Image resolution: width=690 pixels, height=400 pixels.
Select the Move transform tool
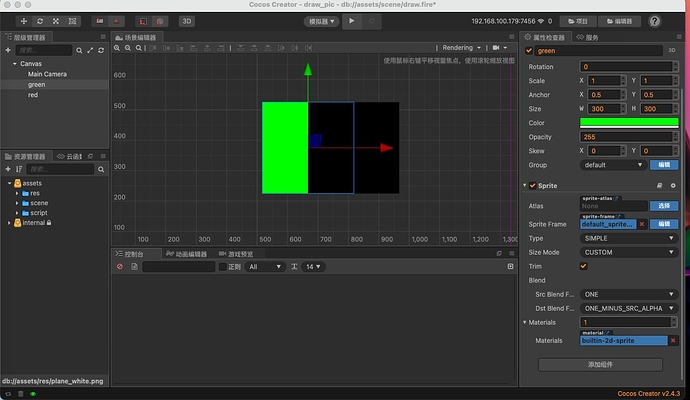click(x=24, y=21)
